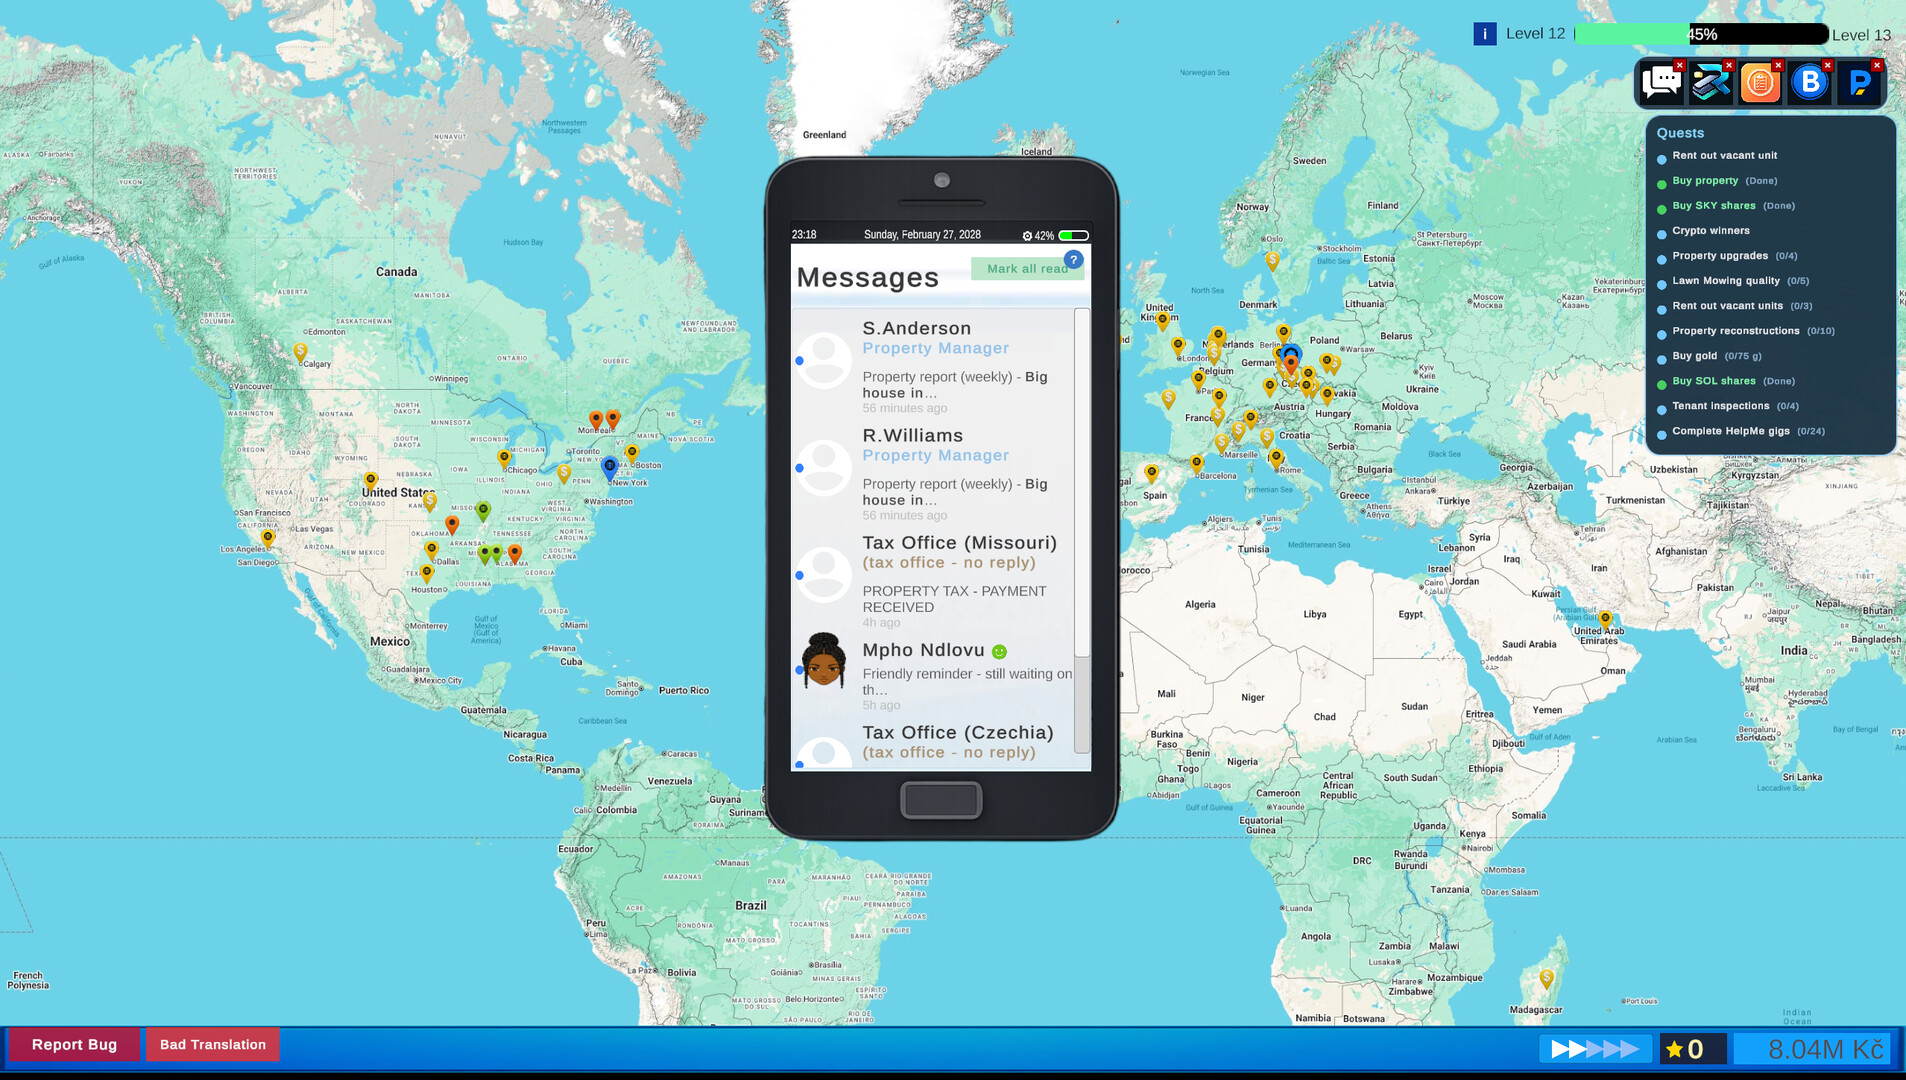Open the blue B circle app icon
The image size is (1906, 1080).
point(1809,83)
